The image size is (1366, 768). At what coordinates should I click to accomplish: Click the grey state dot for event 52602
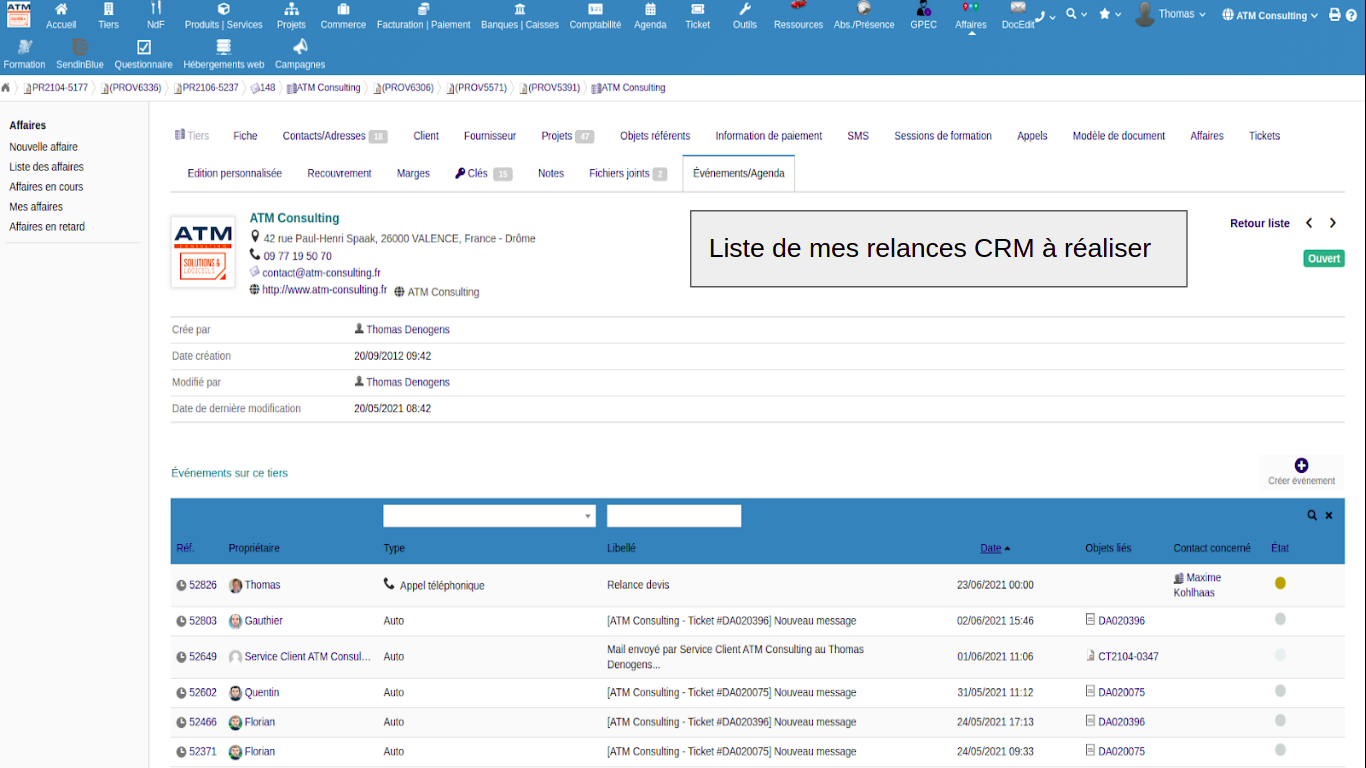click(x=1280, y=691)
